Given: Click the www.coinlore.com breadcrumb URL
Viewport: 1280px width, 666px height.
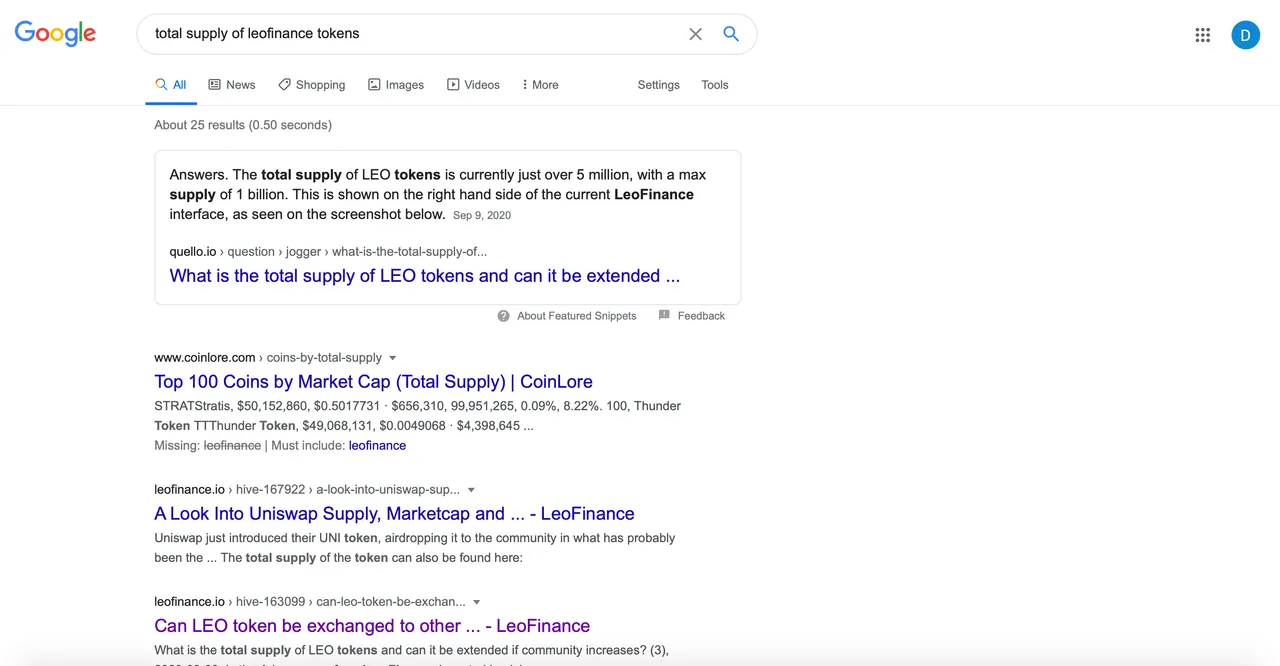Looking at the screenshot, I should [x=268, y=358].
